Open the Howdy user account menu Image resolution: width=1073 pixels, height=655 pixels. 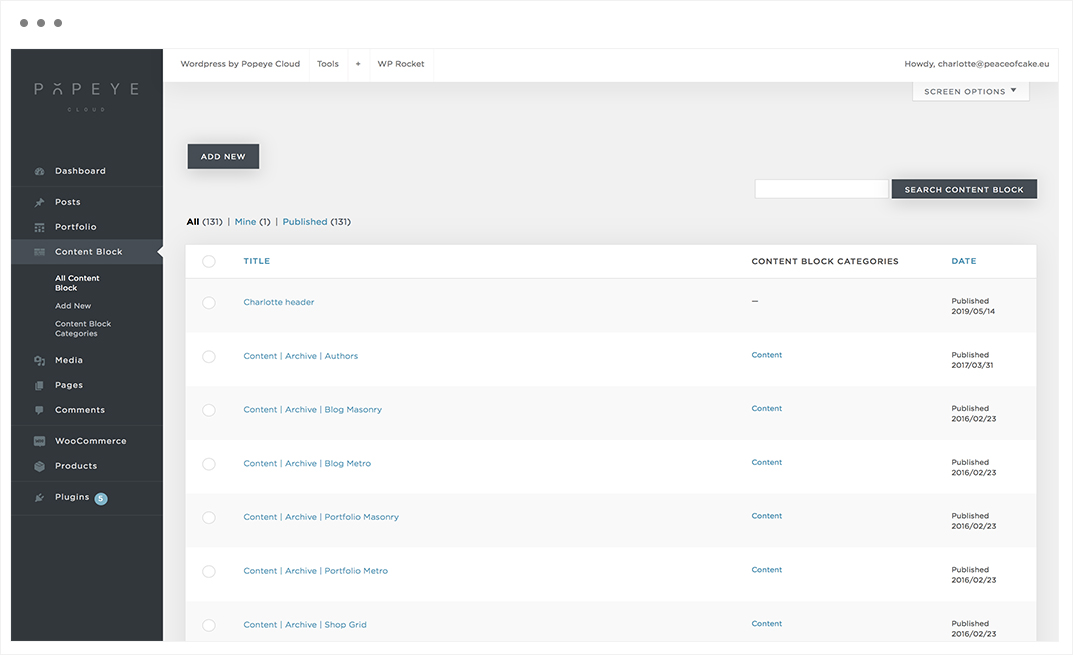point(977,64)
